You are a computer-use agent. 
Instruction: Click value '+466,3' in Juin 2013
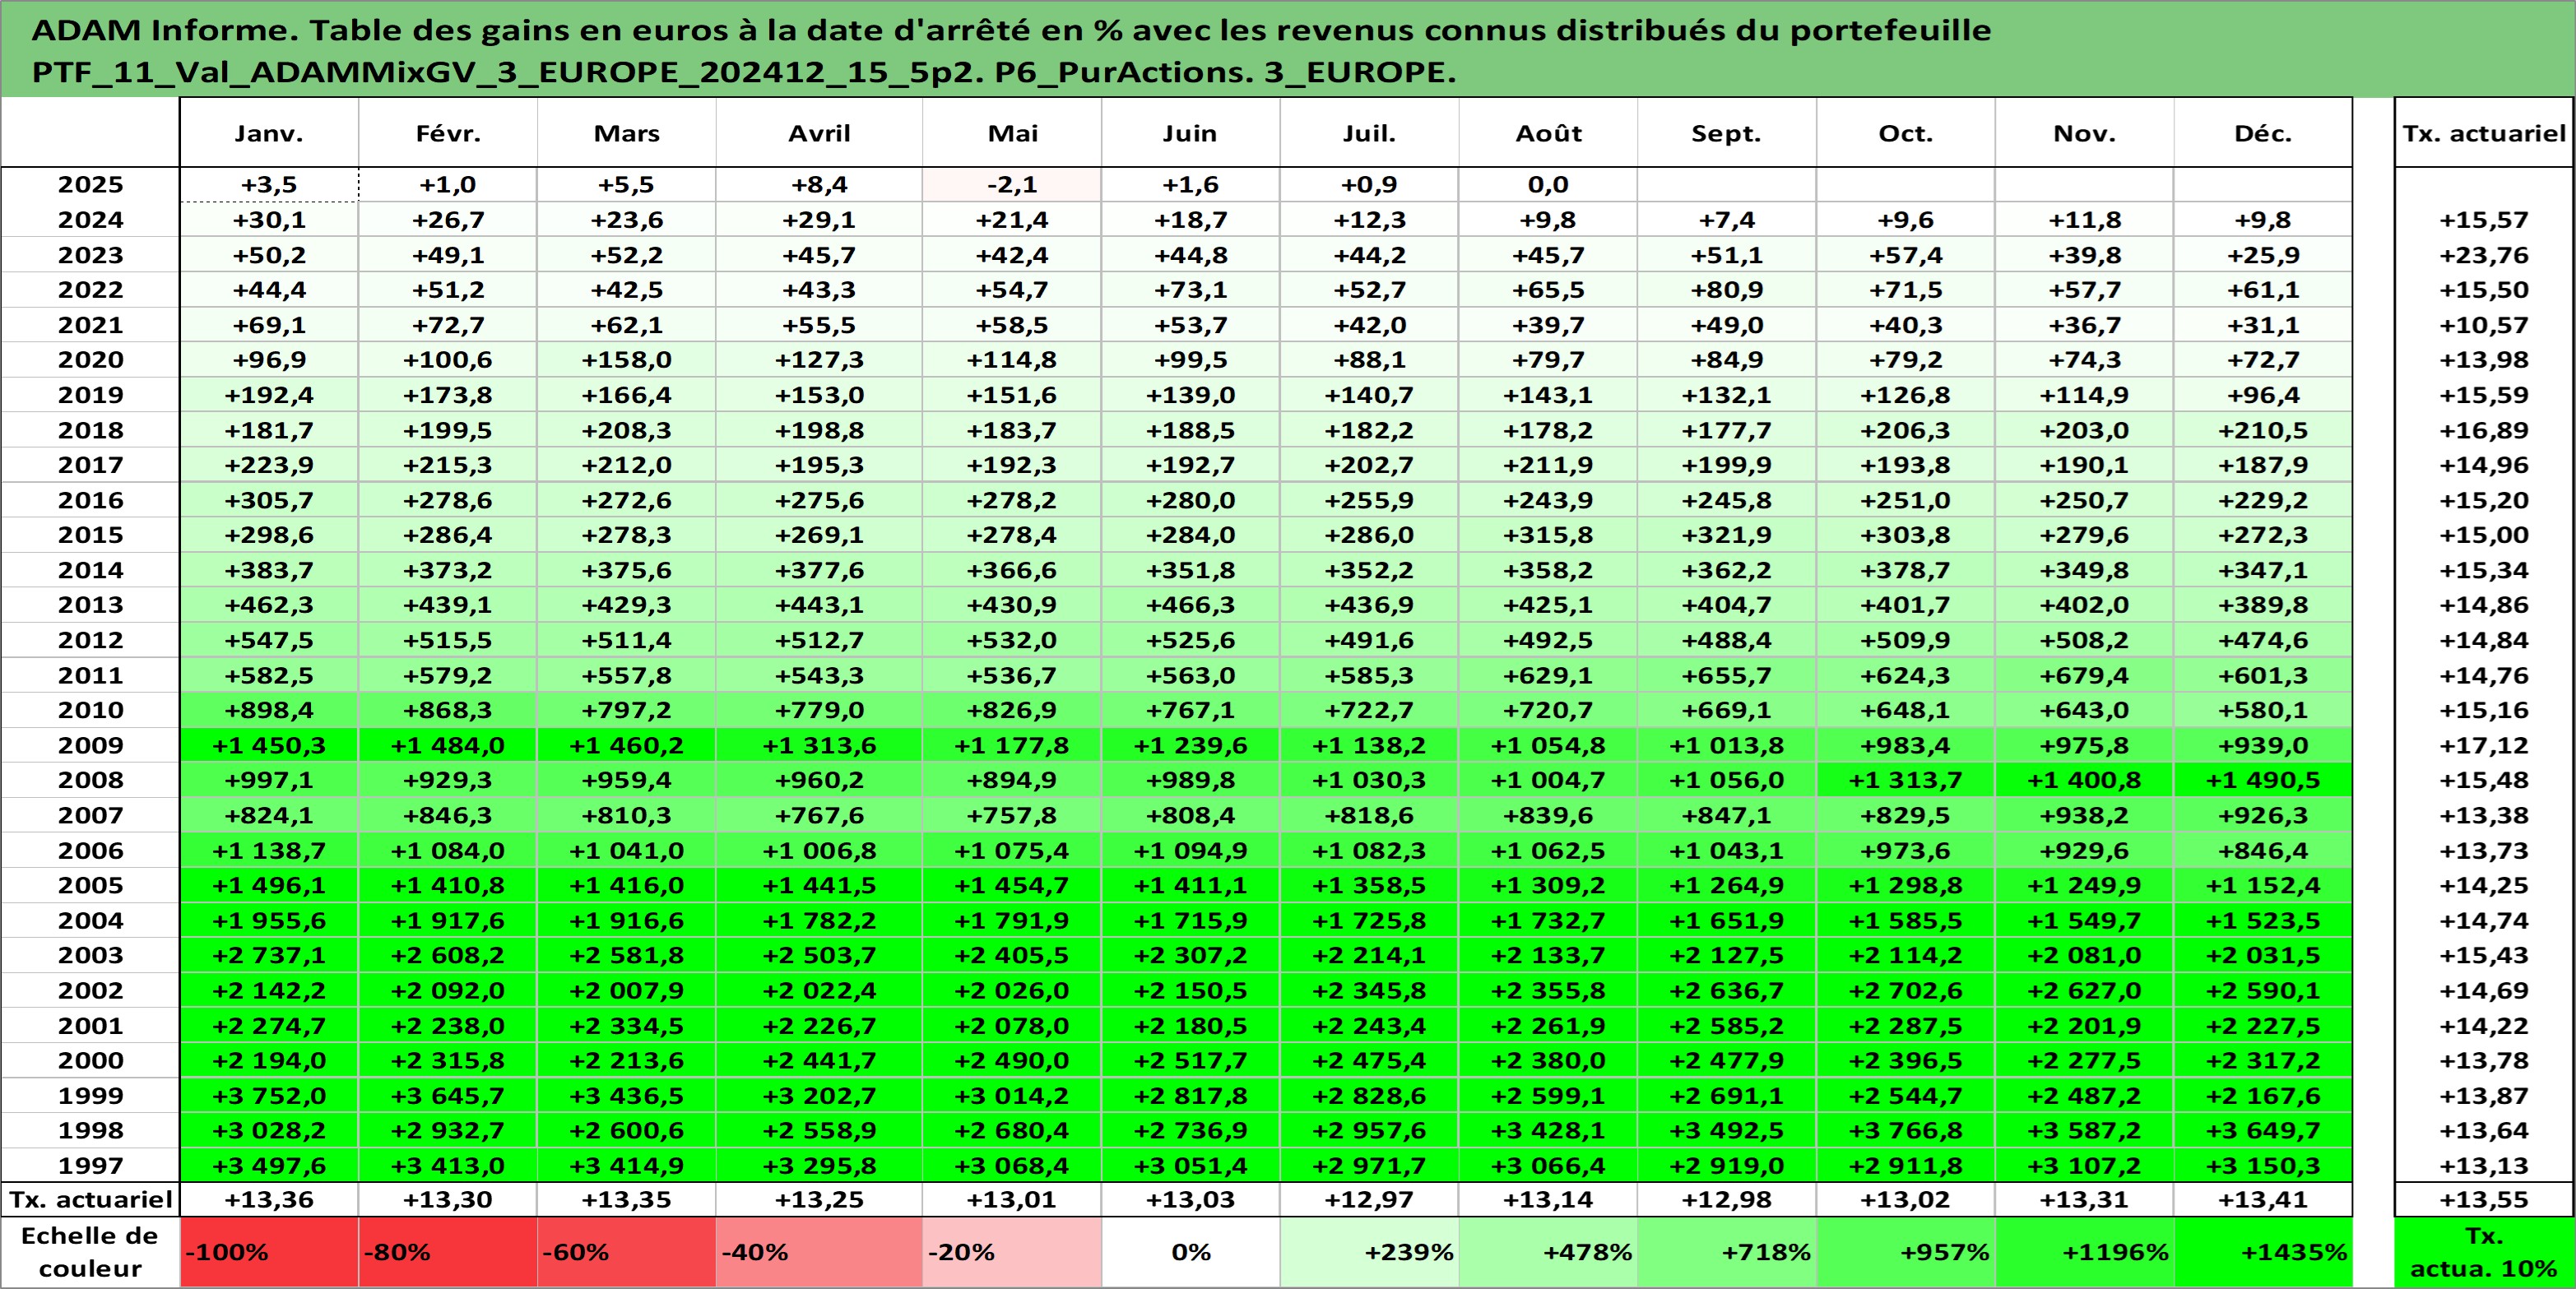click(x=1190, y=605)
